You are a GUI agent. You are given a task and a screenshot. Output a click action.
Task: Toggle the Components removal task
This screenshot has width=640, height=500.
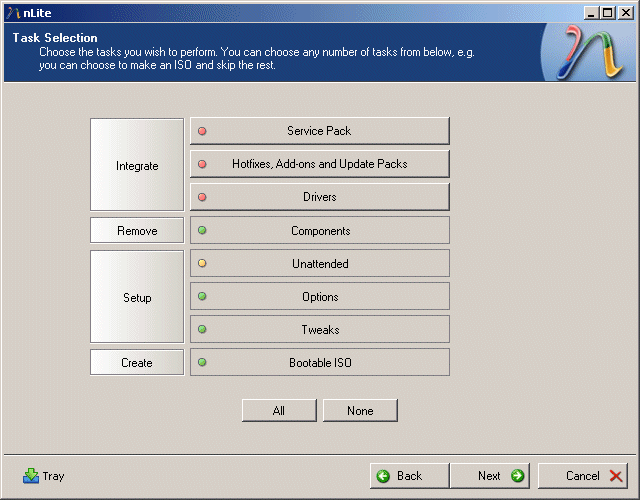coord(320,231)
